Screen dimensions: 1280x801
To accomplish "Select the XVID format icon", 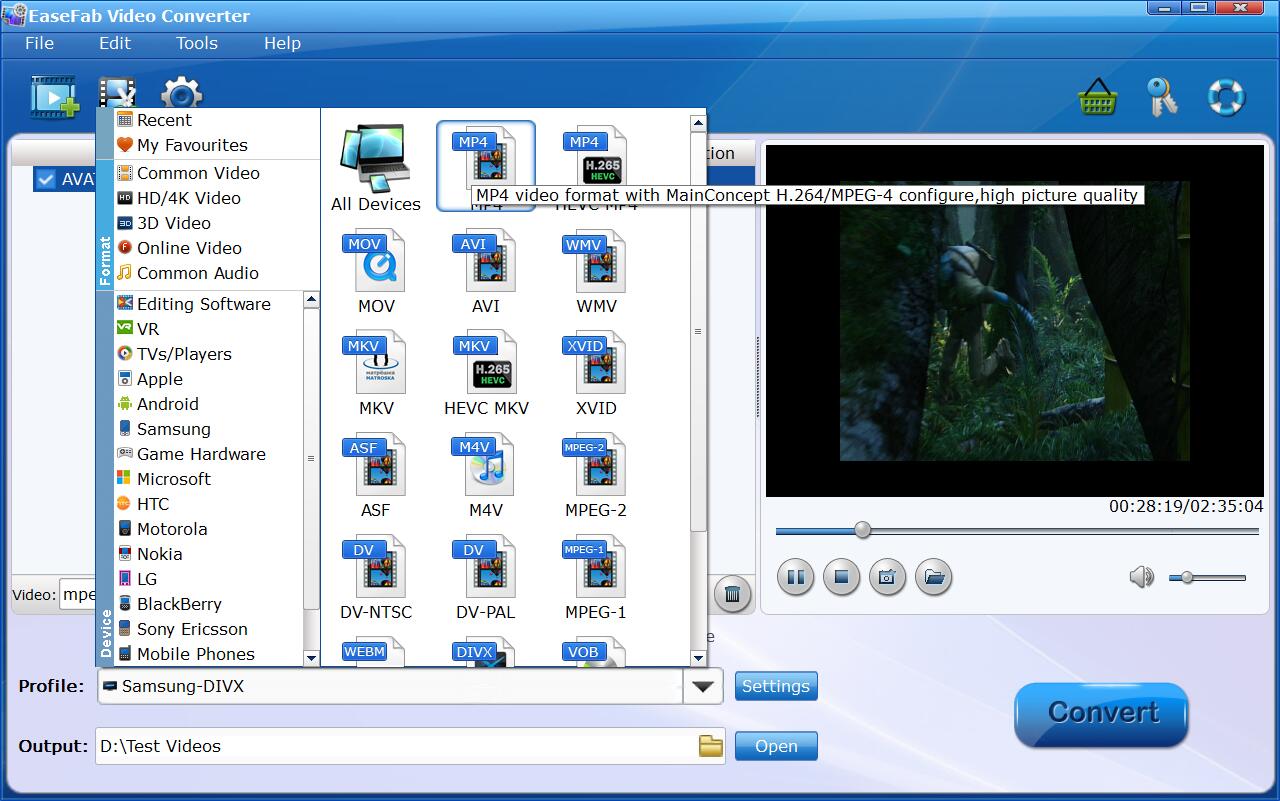I will tap(596, 374).
